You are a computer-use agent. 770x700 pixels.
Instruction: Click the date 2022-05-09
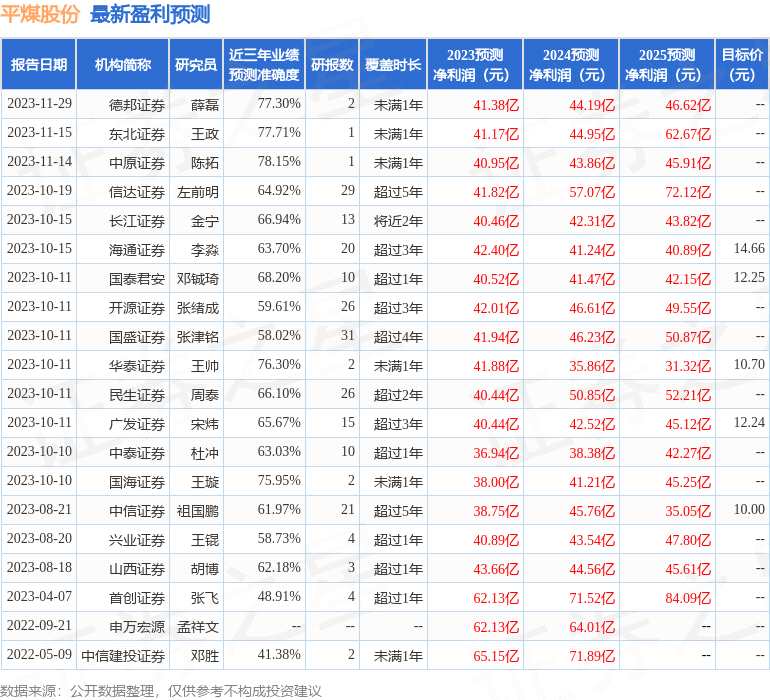point(39,654)
